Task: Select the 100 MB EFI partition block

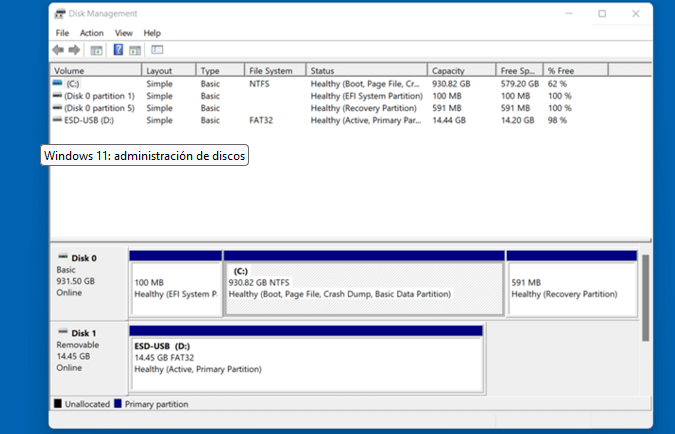Action: [176, 284]
